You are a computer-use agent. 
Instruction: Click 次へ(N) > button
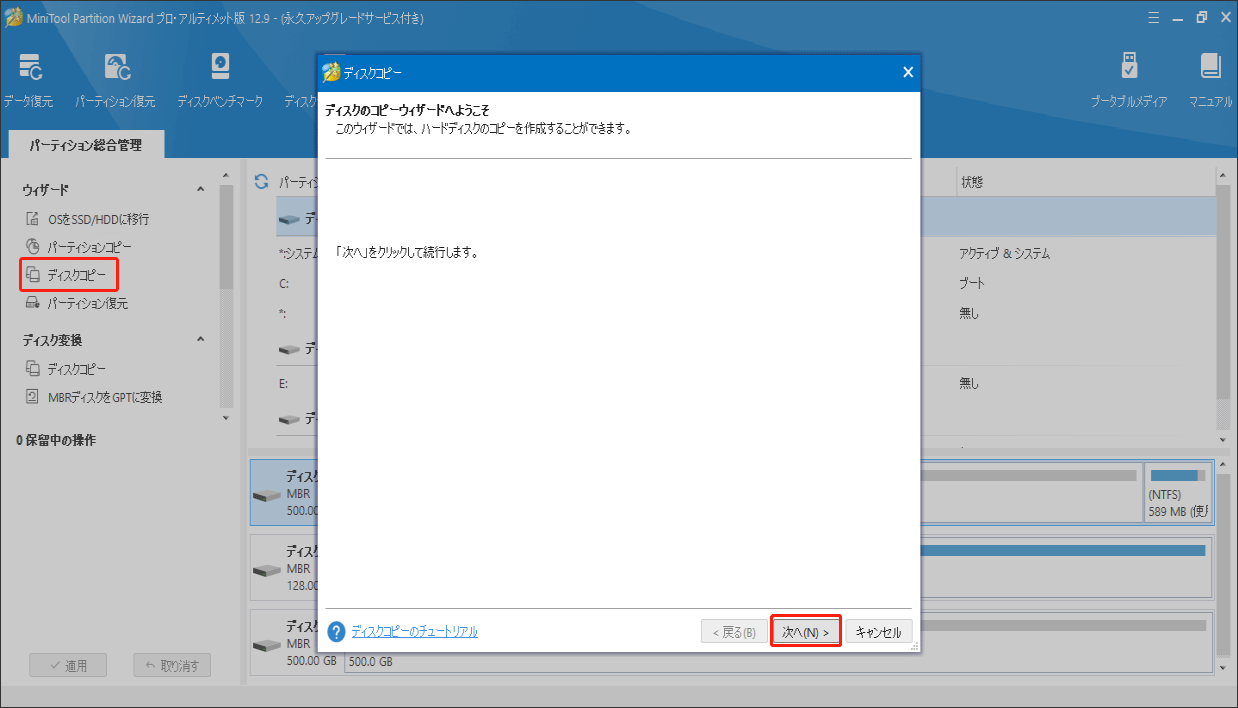coord(805,632)
